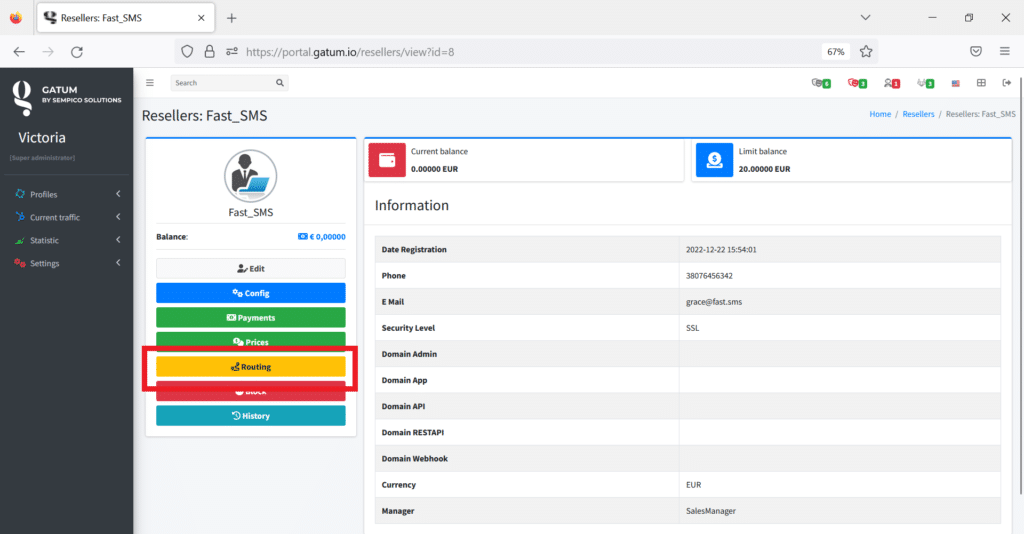Click the 67% zoom level indicator

pyautogui.click(x=835, y=52)
